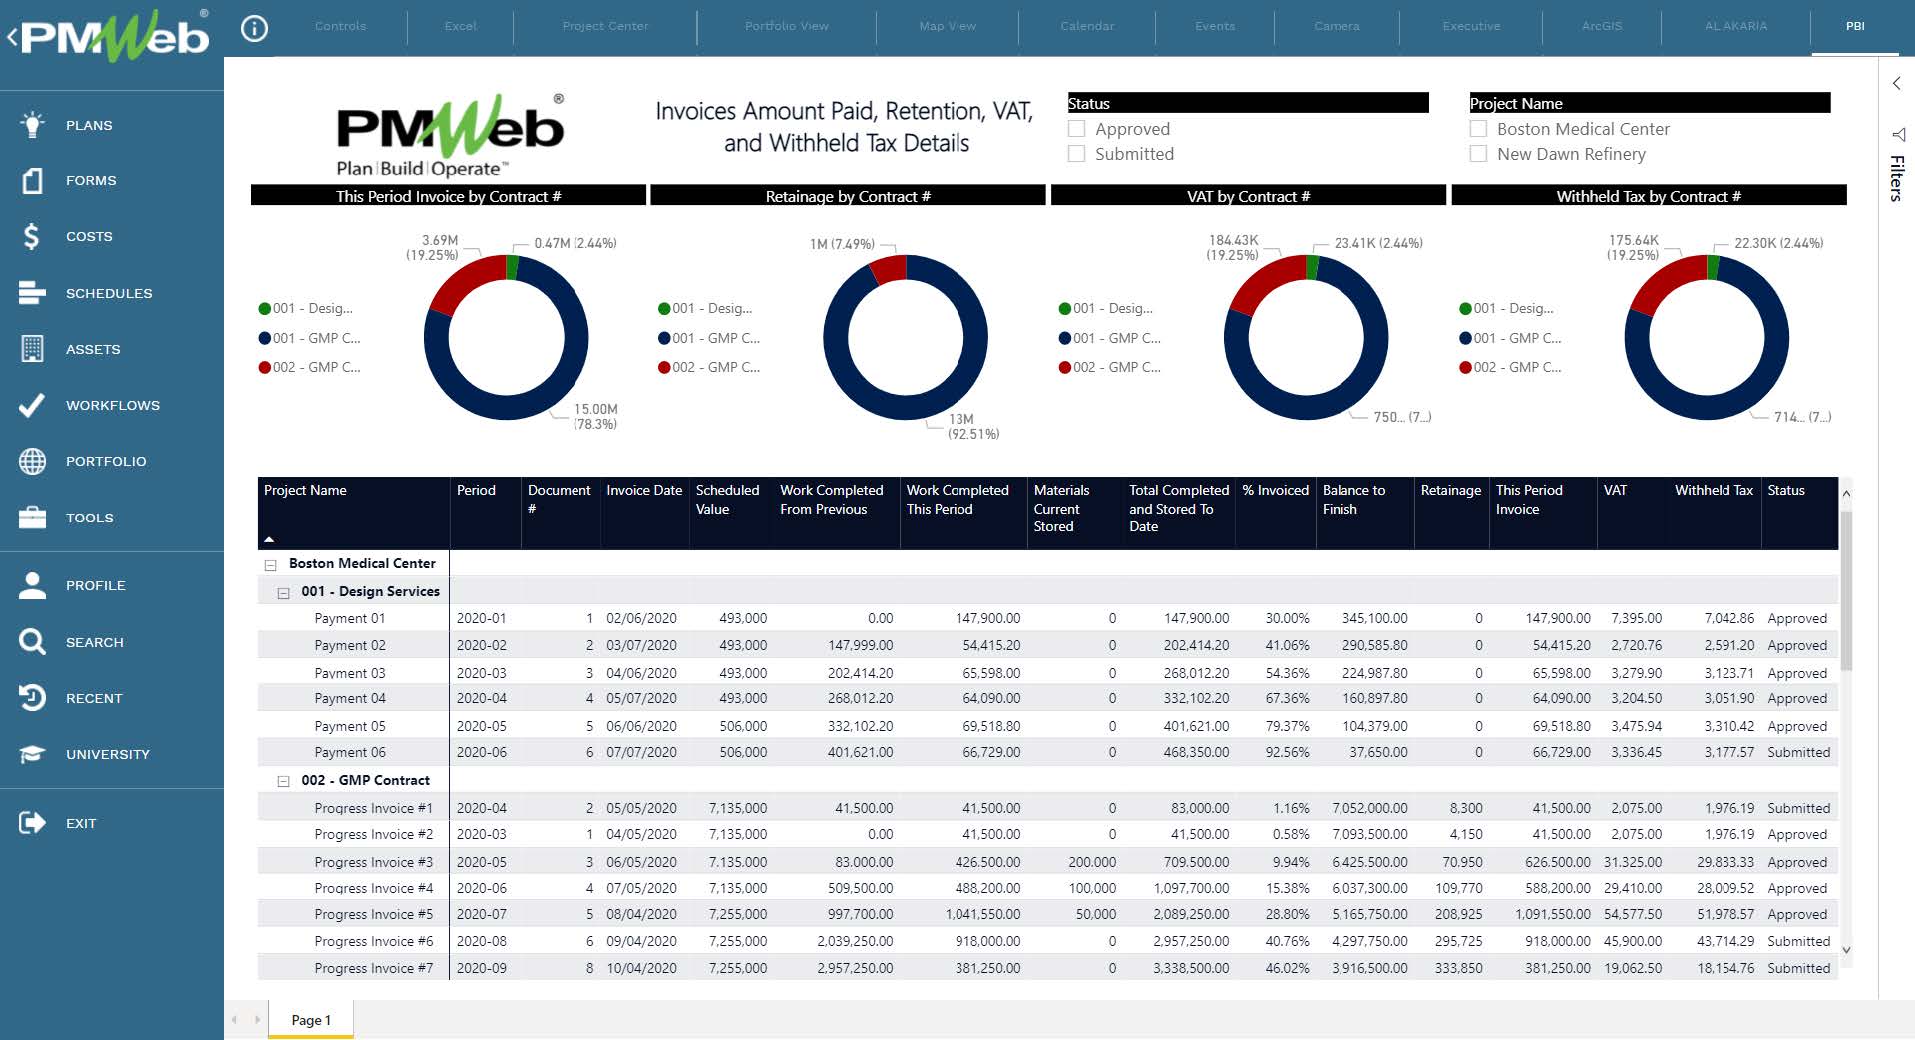Open the Workflows checkmark icon
Screen dimensions: 1915x1040
33,404
